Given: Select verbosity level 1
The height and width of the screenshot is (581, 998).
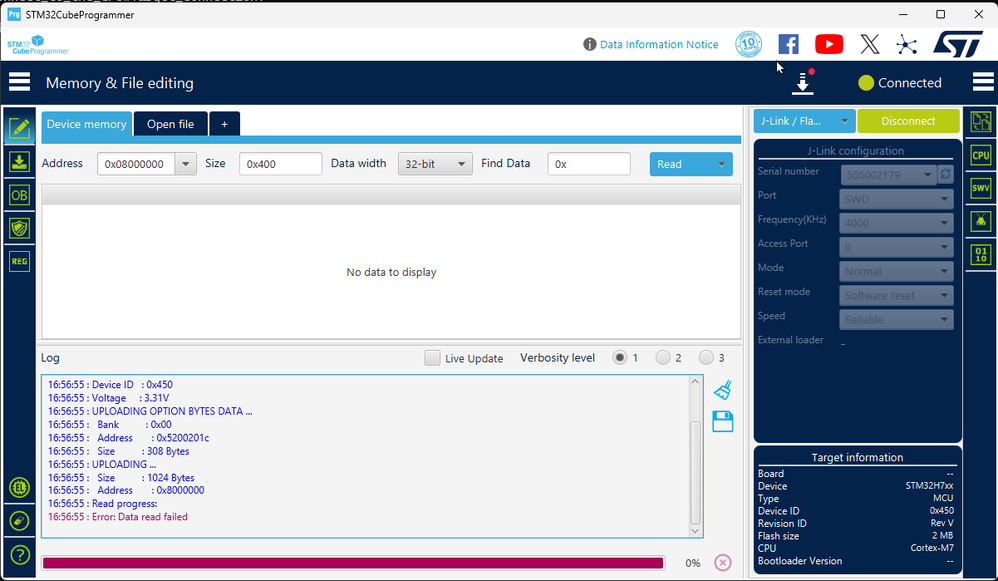Looking at the screenshot, I should tap(619, 358).
